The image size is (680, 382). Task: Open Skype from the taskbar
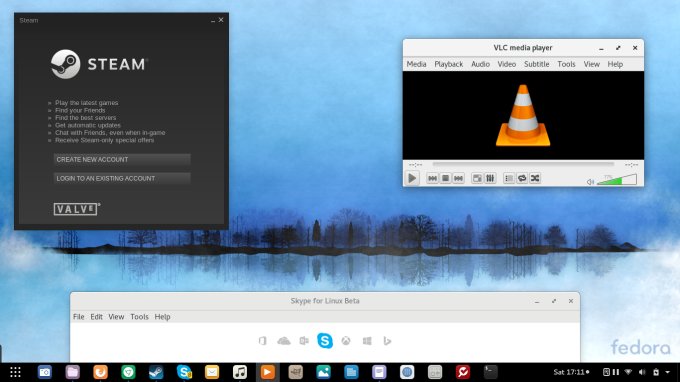coord(184,372)
